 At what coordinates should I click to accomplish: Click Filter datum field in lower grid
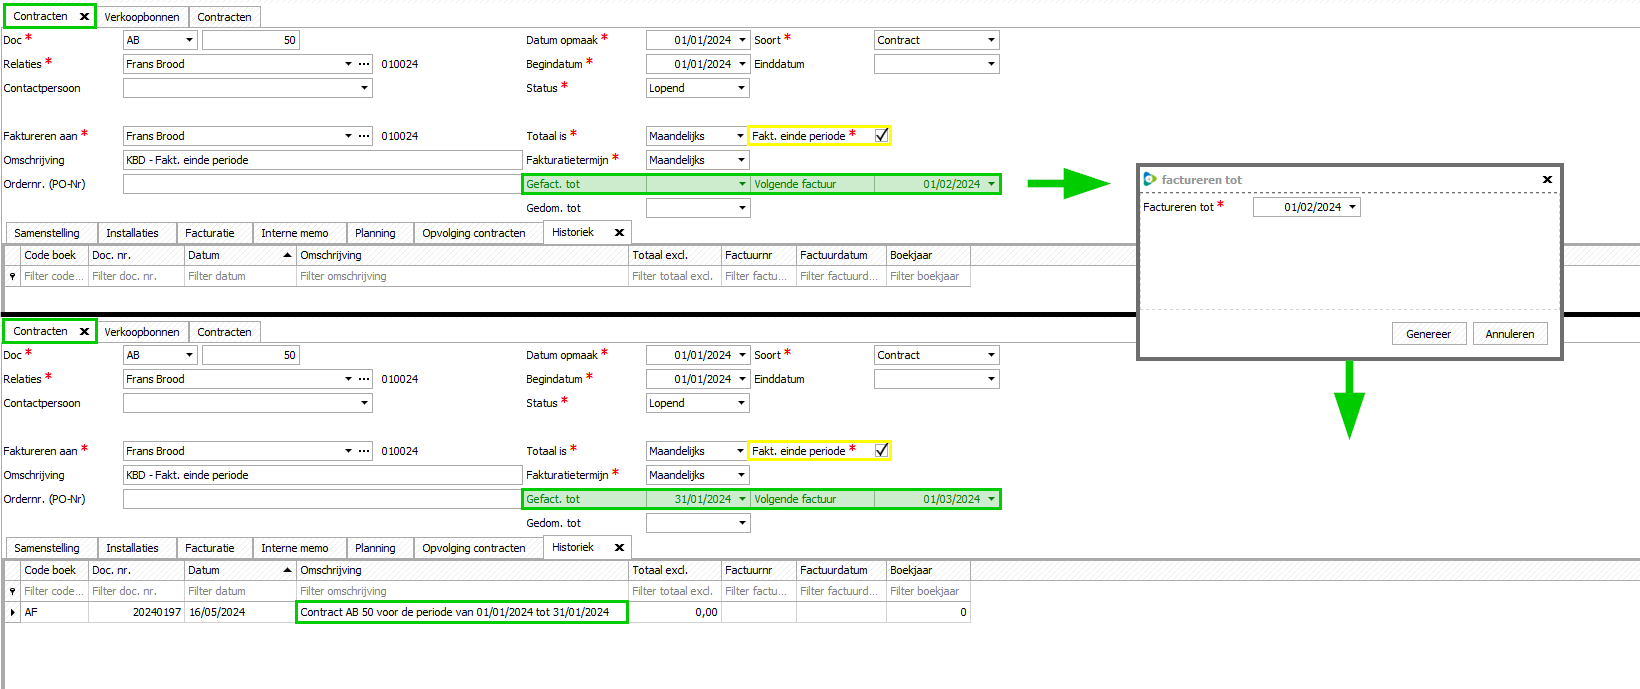click(240, 592)
